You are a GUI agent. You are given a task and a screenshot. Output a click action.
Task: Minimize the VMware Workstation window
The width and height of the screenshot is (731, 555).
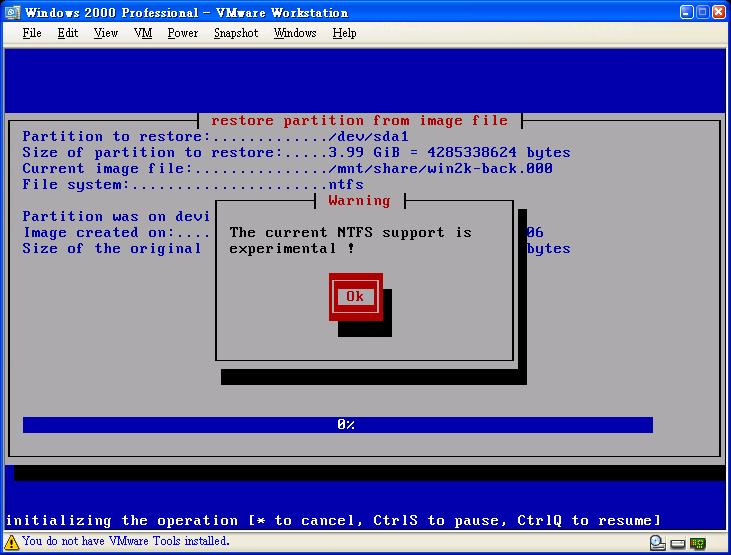tap(686, 12)
